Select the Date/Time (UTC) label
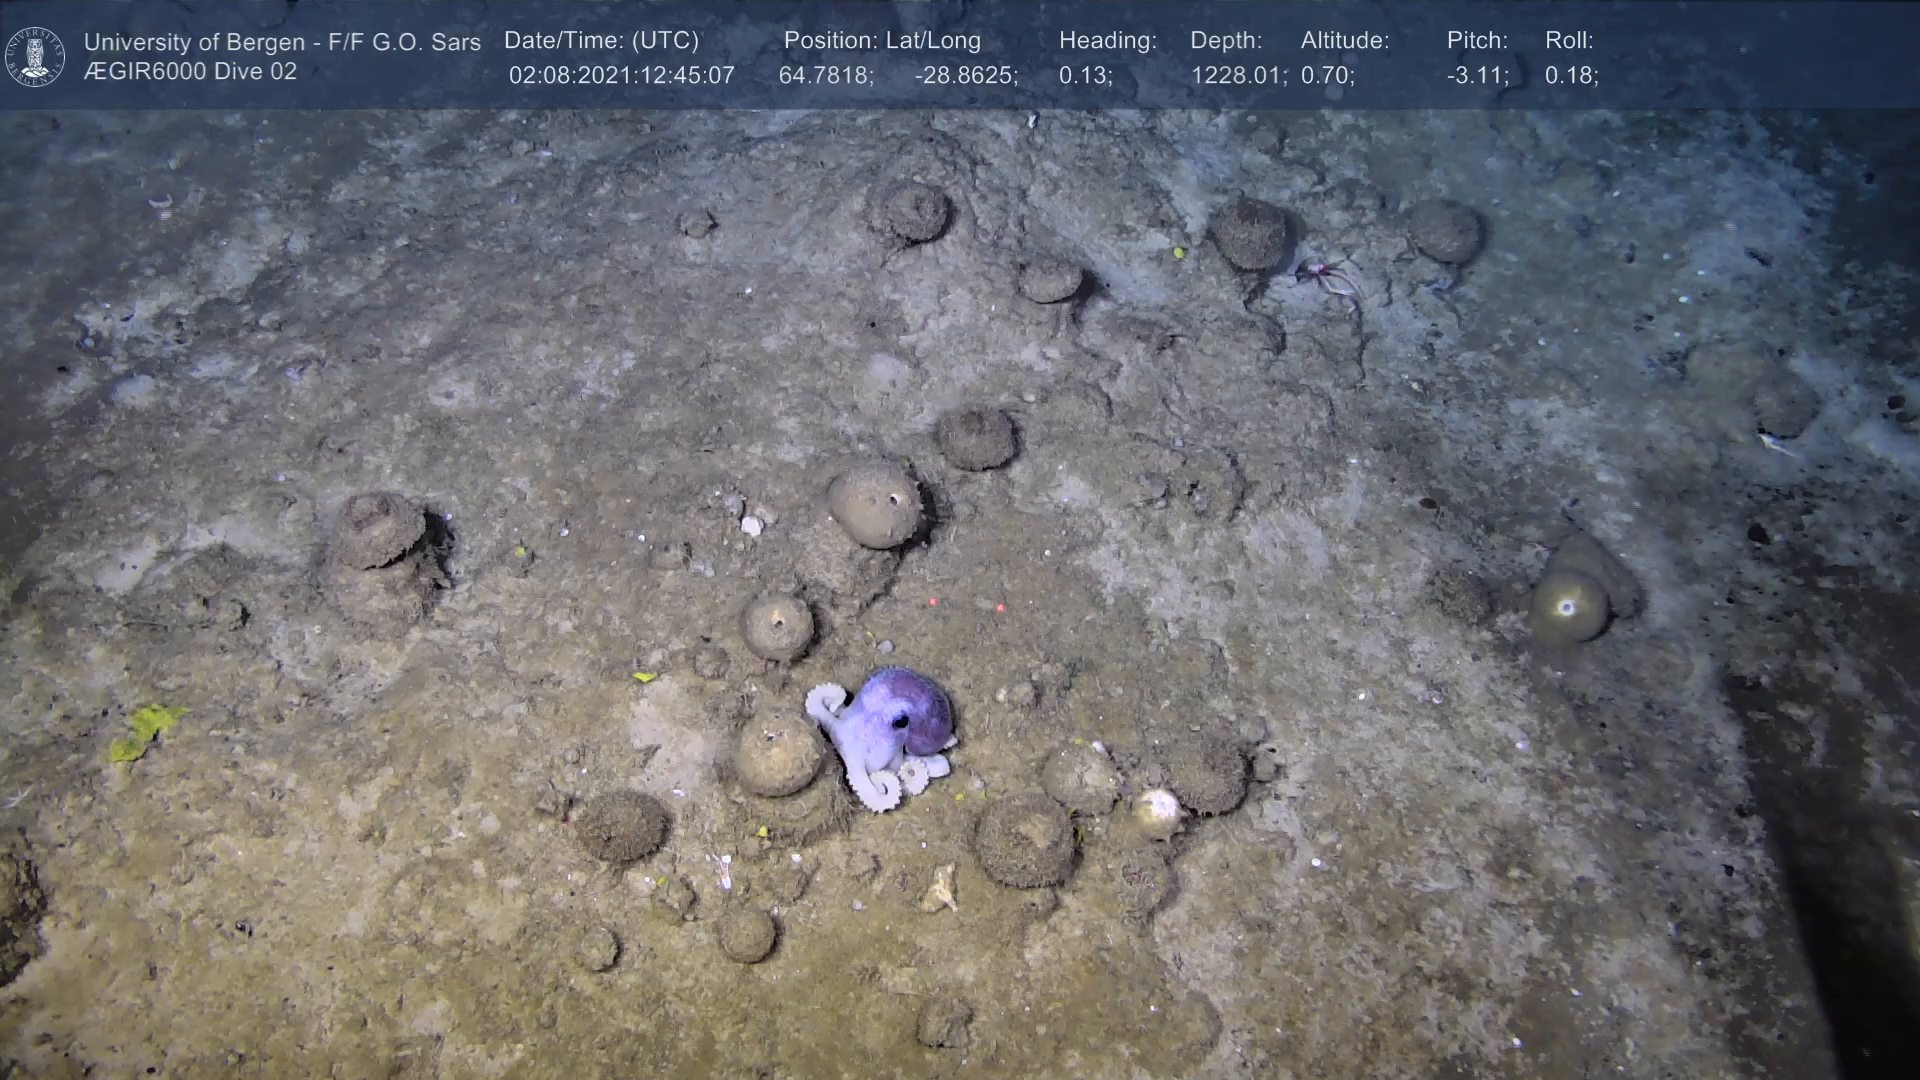1920x1080 pixels. click(601, 41)
